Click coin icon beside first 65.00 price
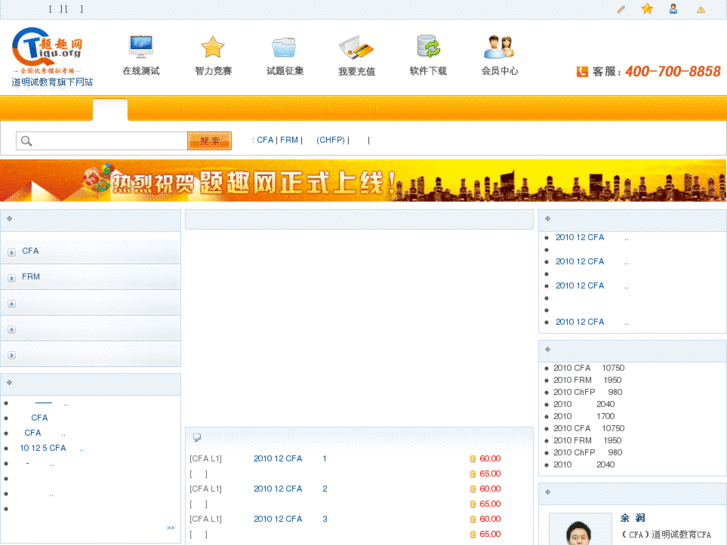This screenshot has width=727, height=545. click(472, 474)
